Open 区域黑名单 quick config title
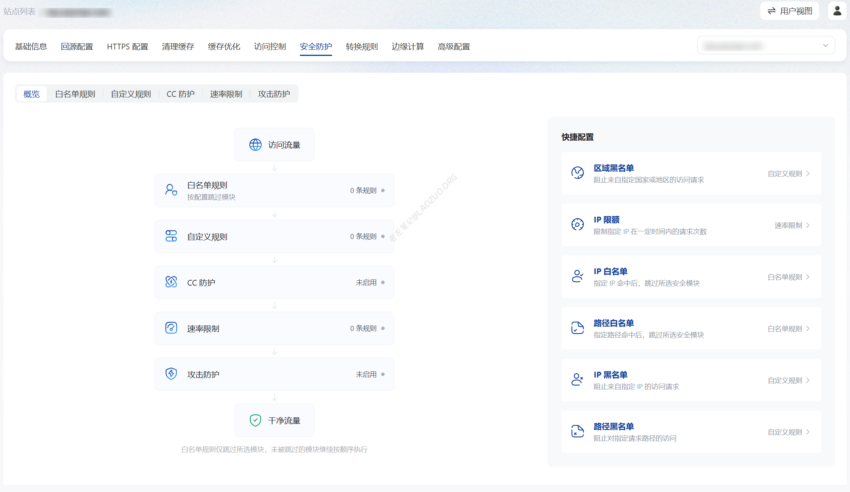850x492 pixels. coord(614,168)
